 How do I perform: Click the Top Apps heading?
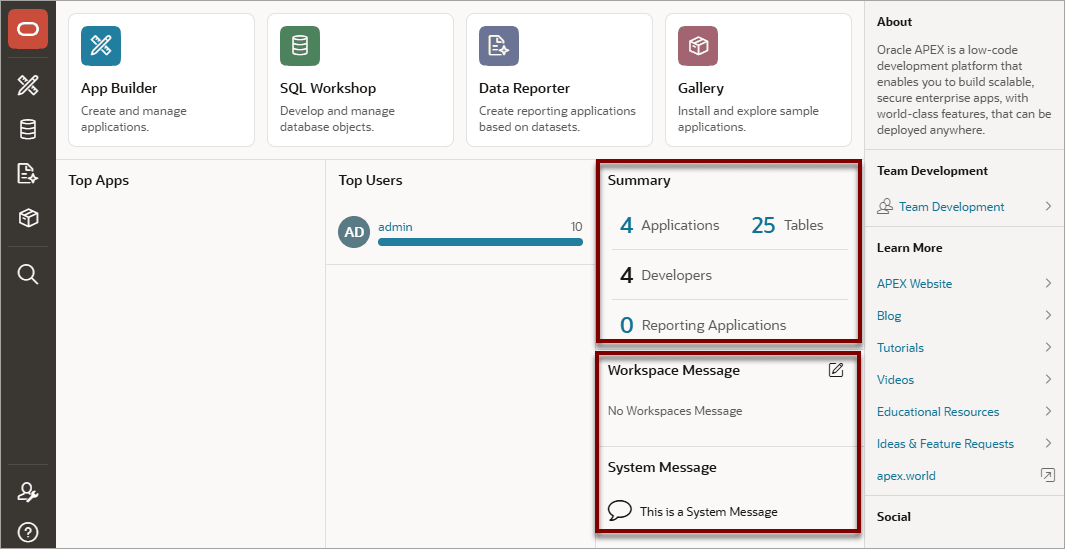(98, 180)
